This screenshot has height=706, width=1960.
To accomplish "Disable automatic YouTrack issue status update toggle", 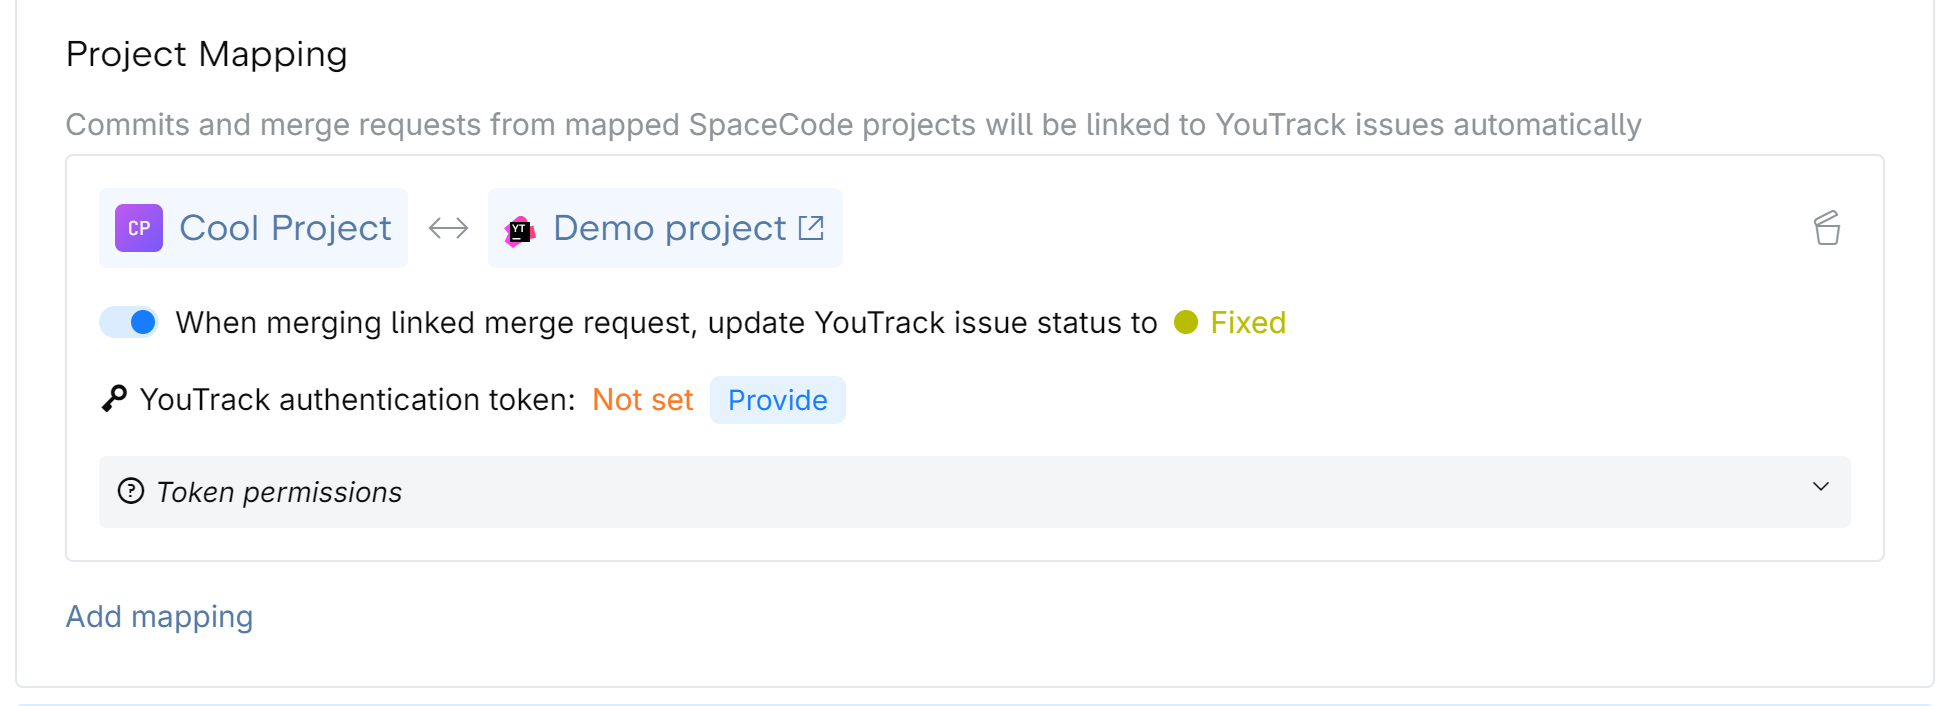I will tap(128, 322).
